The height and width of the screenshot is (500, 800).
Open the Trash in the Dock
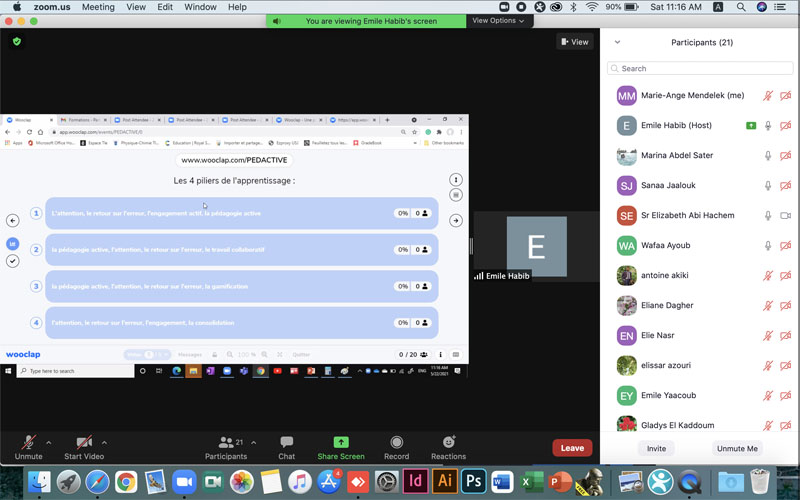click(760, 481)
